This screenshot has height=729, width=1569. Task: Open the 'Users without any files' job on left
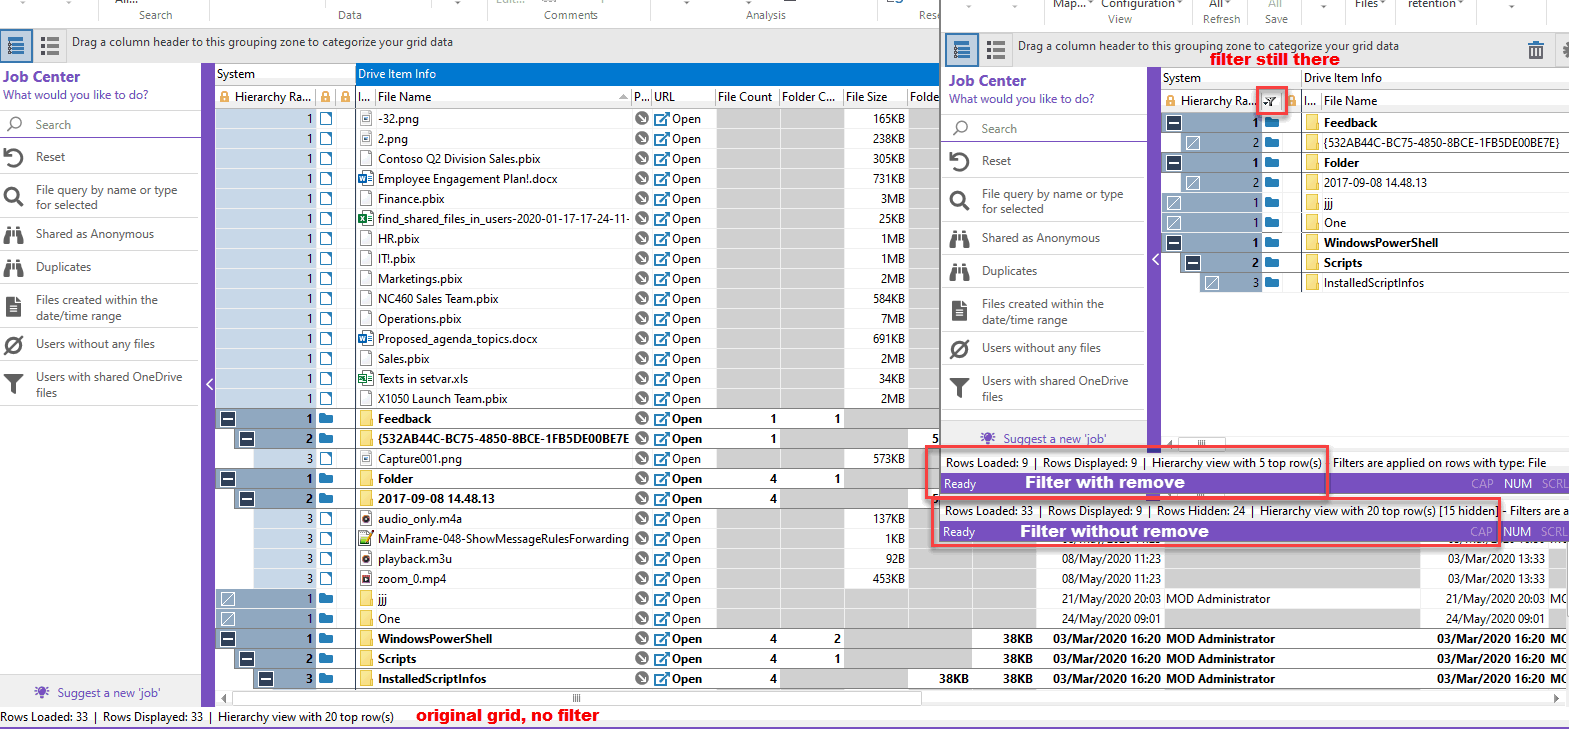[95, 344]
